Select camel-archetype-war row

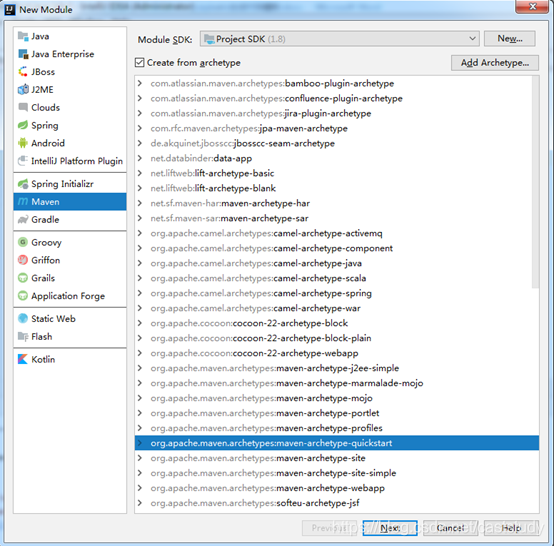coord(337,308)
